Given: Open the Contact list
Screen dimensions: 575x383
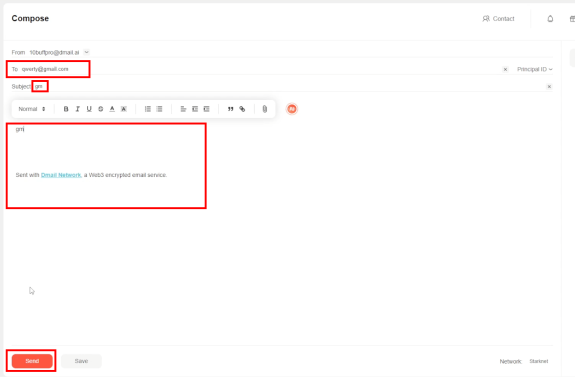Looking at the screenshot, I should click(498, 19).
